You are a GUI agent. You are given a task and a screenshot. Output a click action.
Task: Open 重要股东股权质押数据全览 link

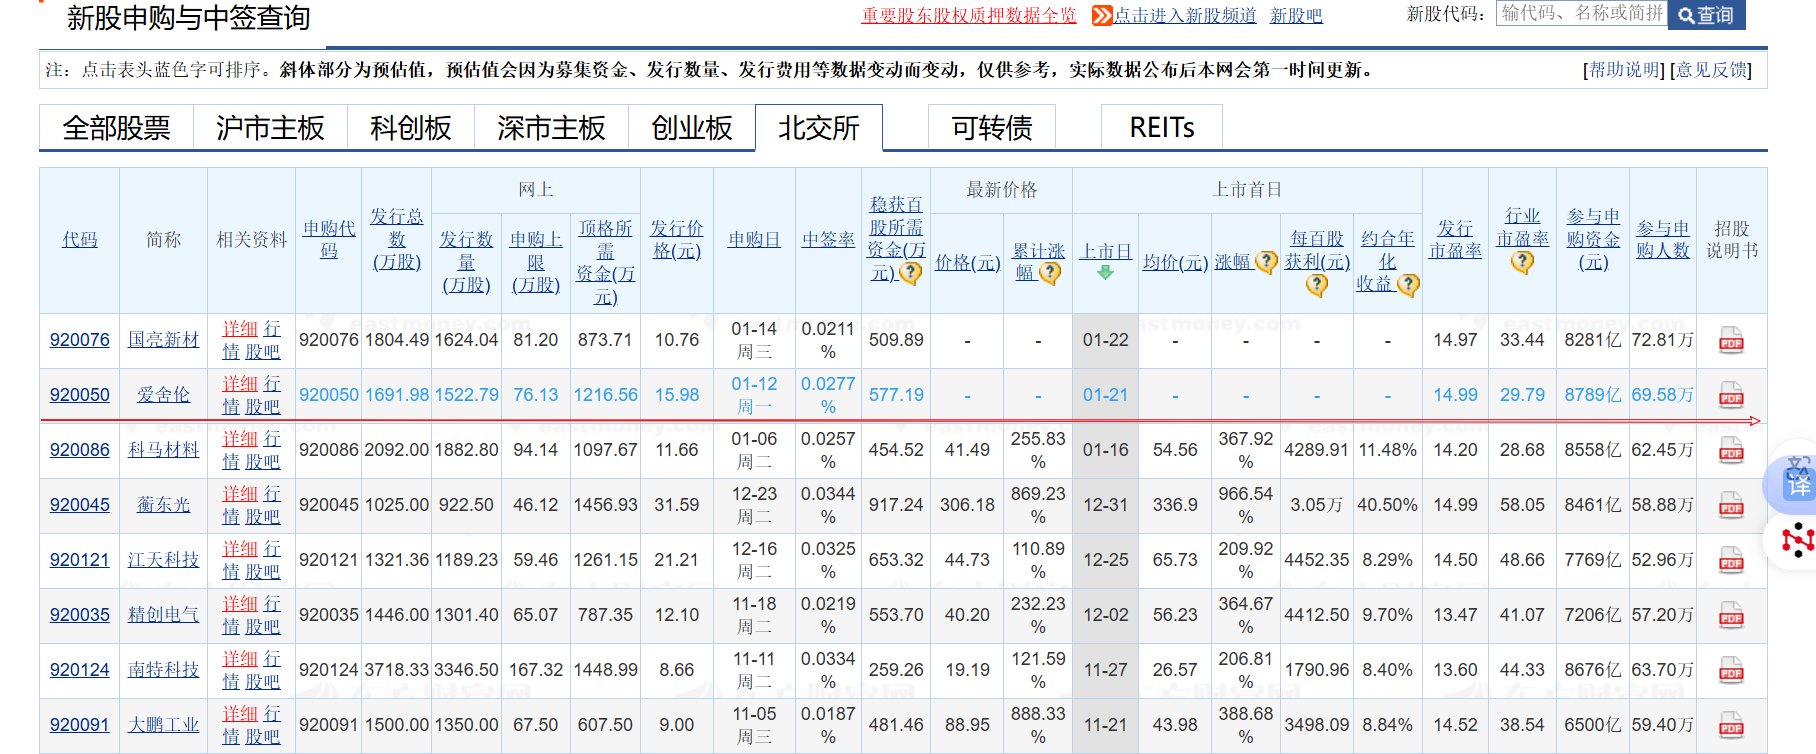pos(969,16)
